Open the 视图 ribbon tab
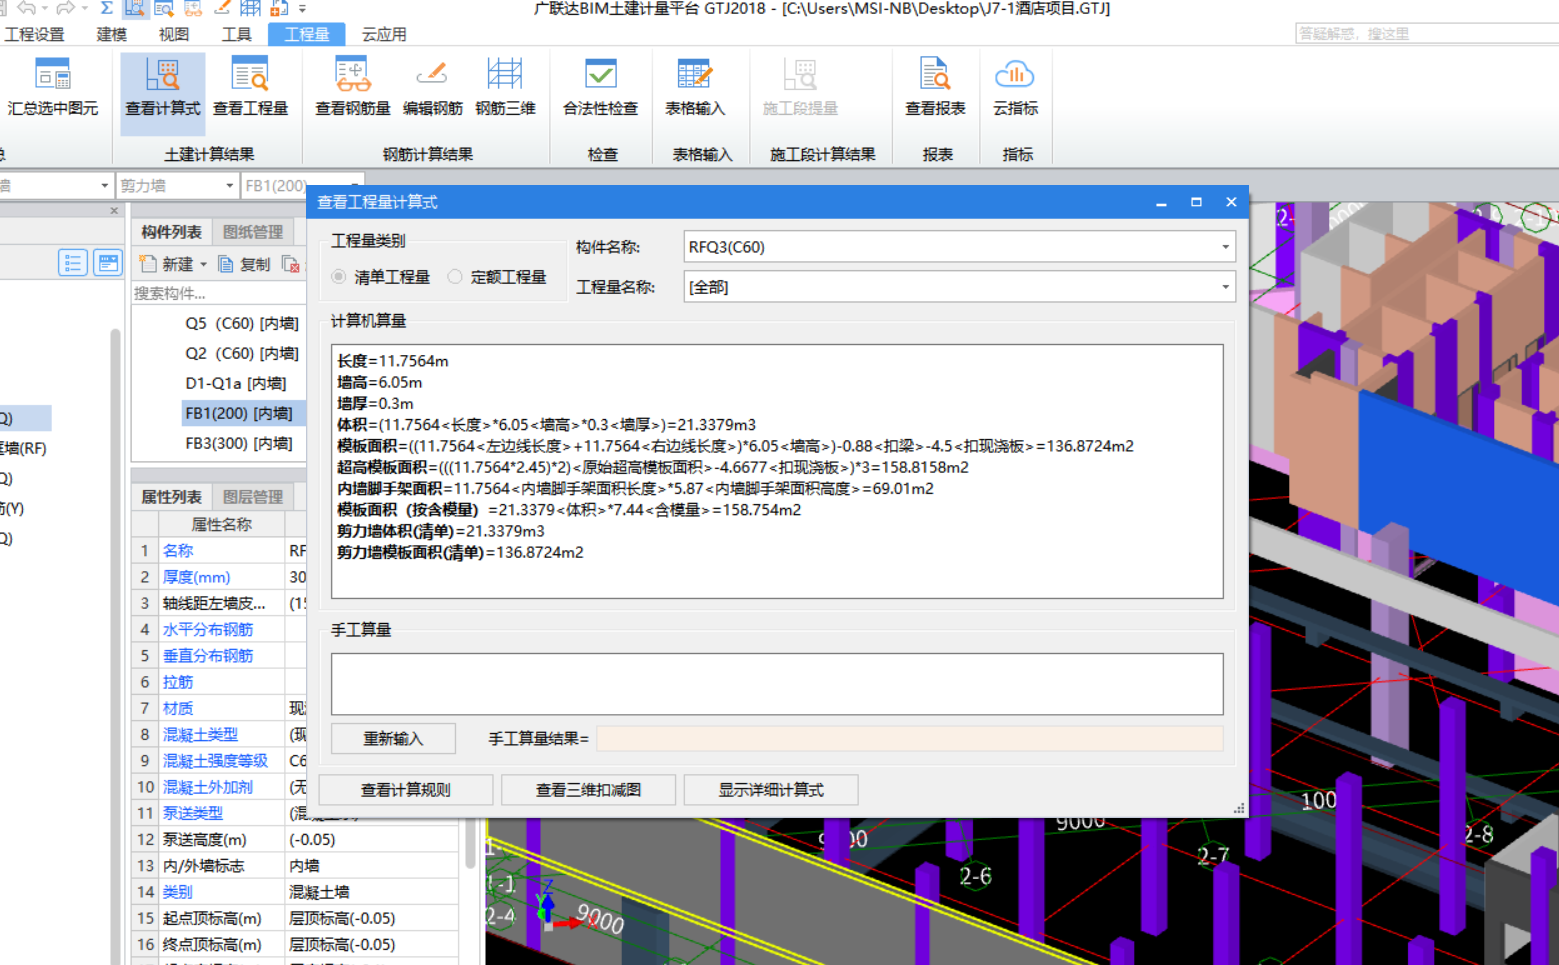 coord(174,34)
